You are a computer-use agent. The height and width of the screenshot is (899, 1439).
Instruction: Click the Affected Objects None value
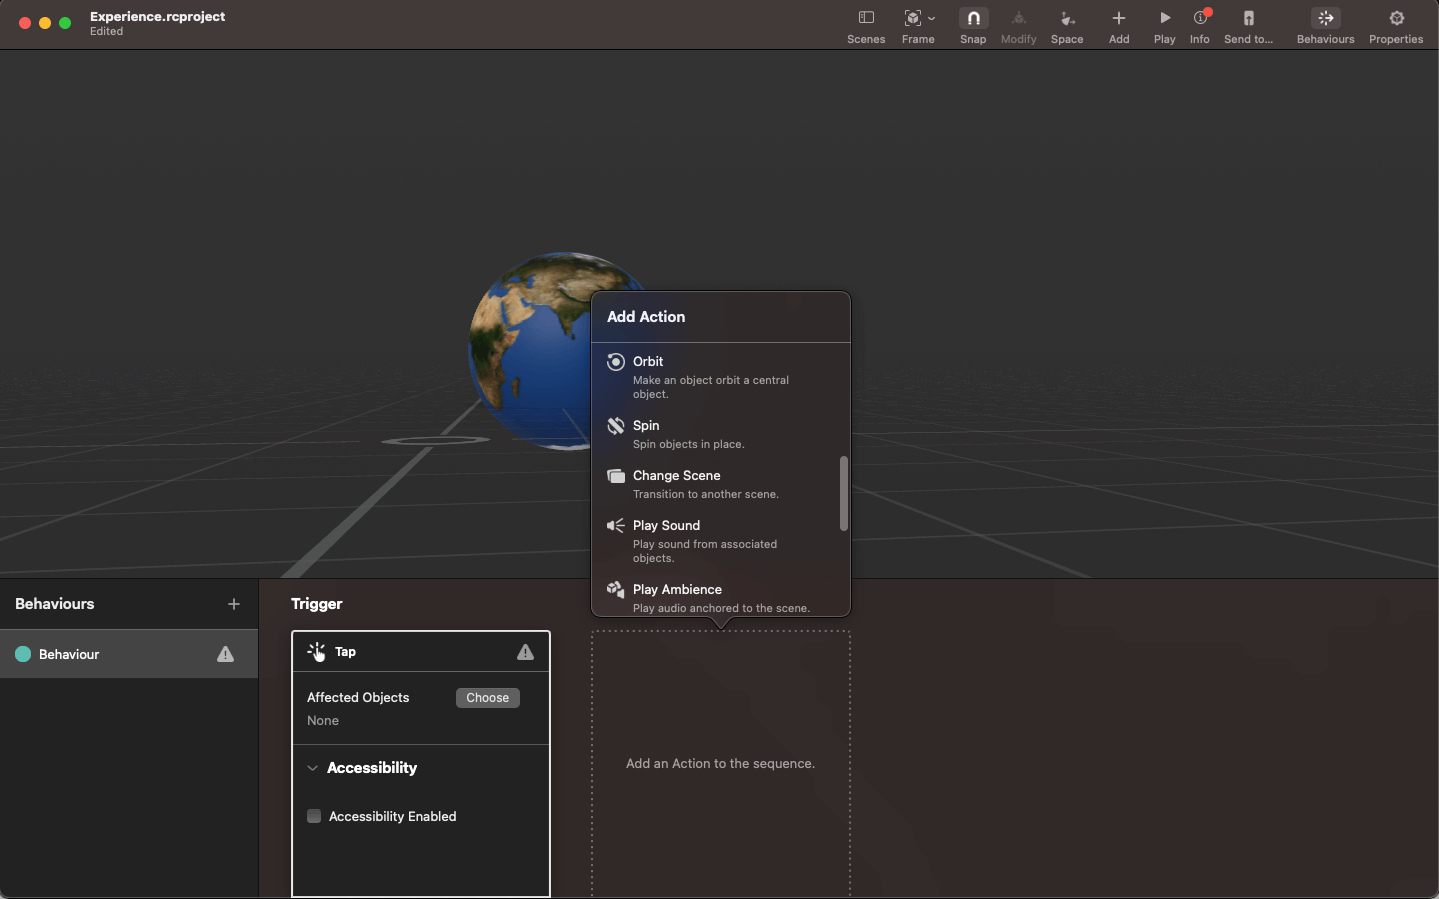click(x=323, y=721)
